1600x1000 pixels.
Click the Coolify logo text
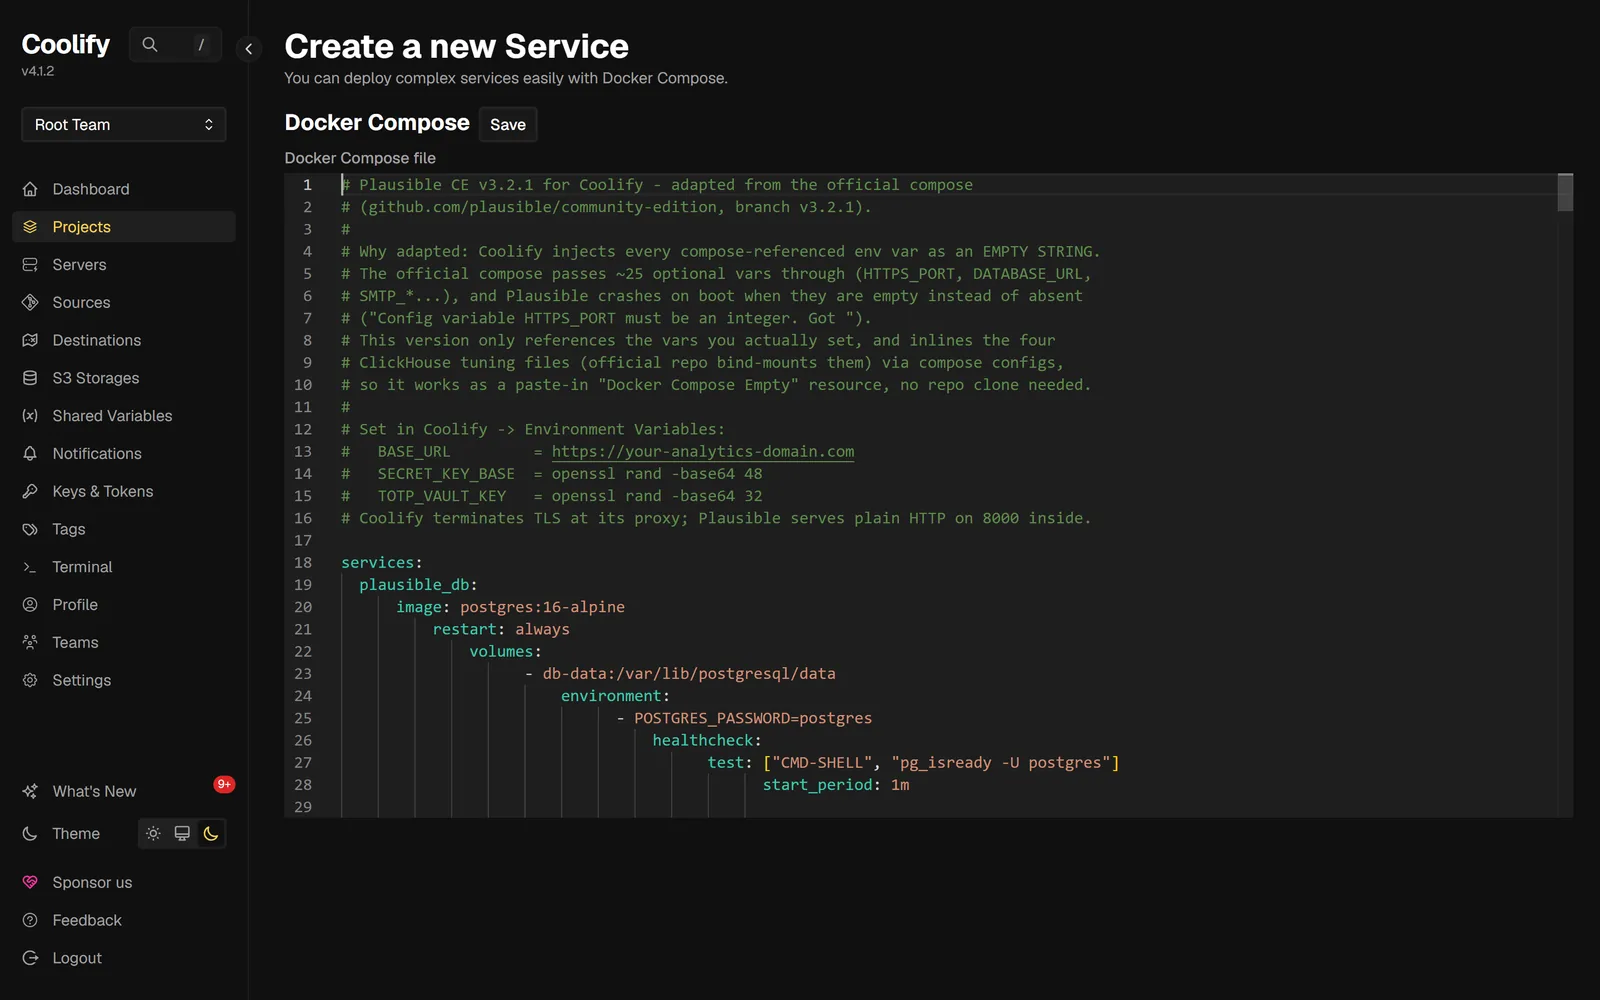(x=66, y=44)
